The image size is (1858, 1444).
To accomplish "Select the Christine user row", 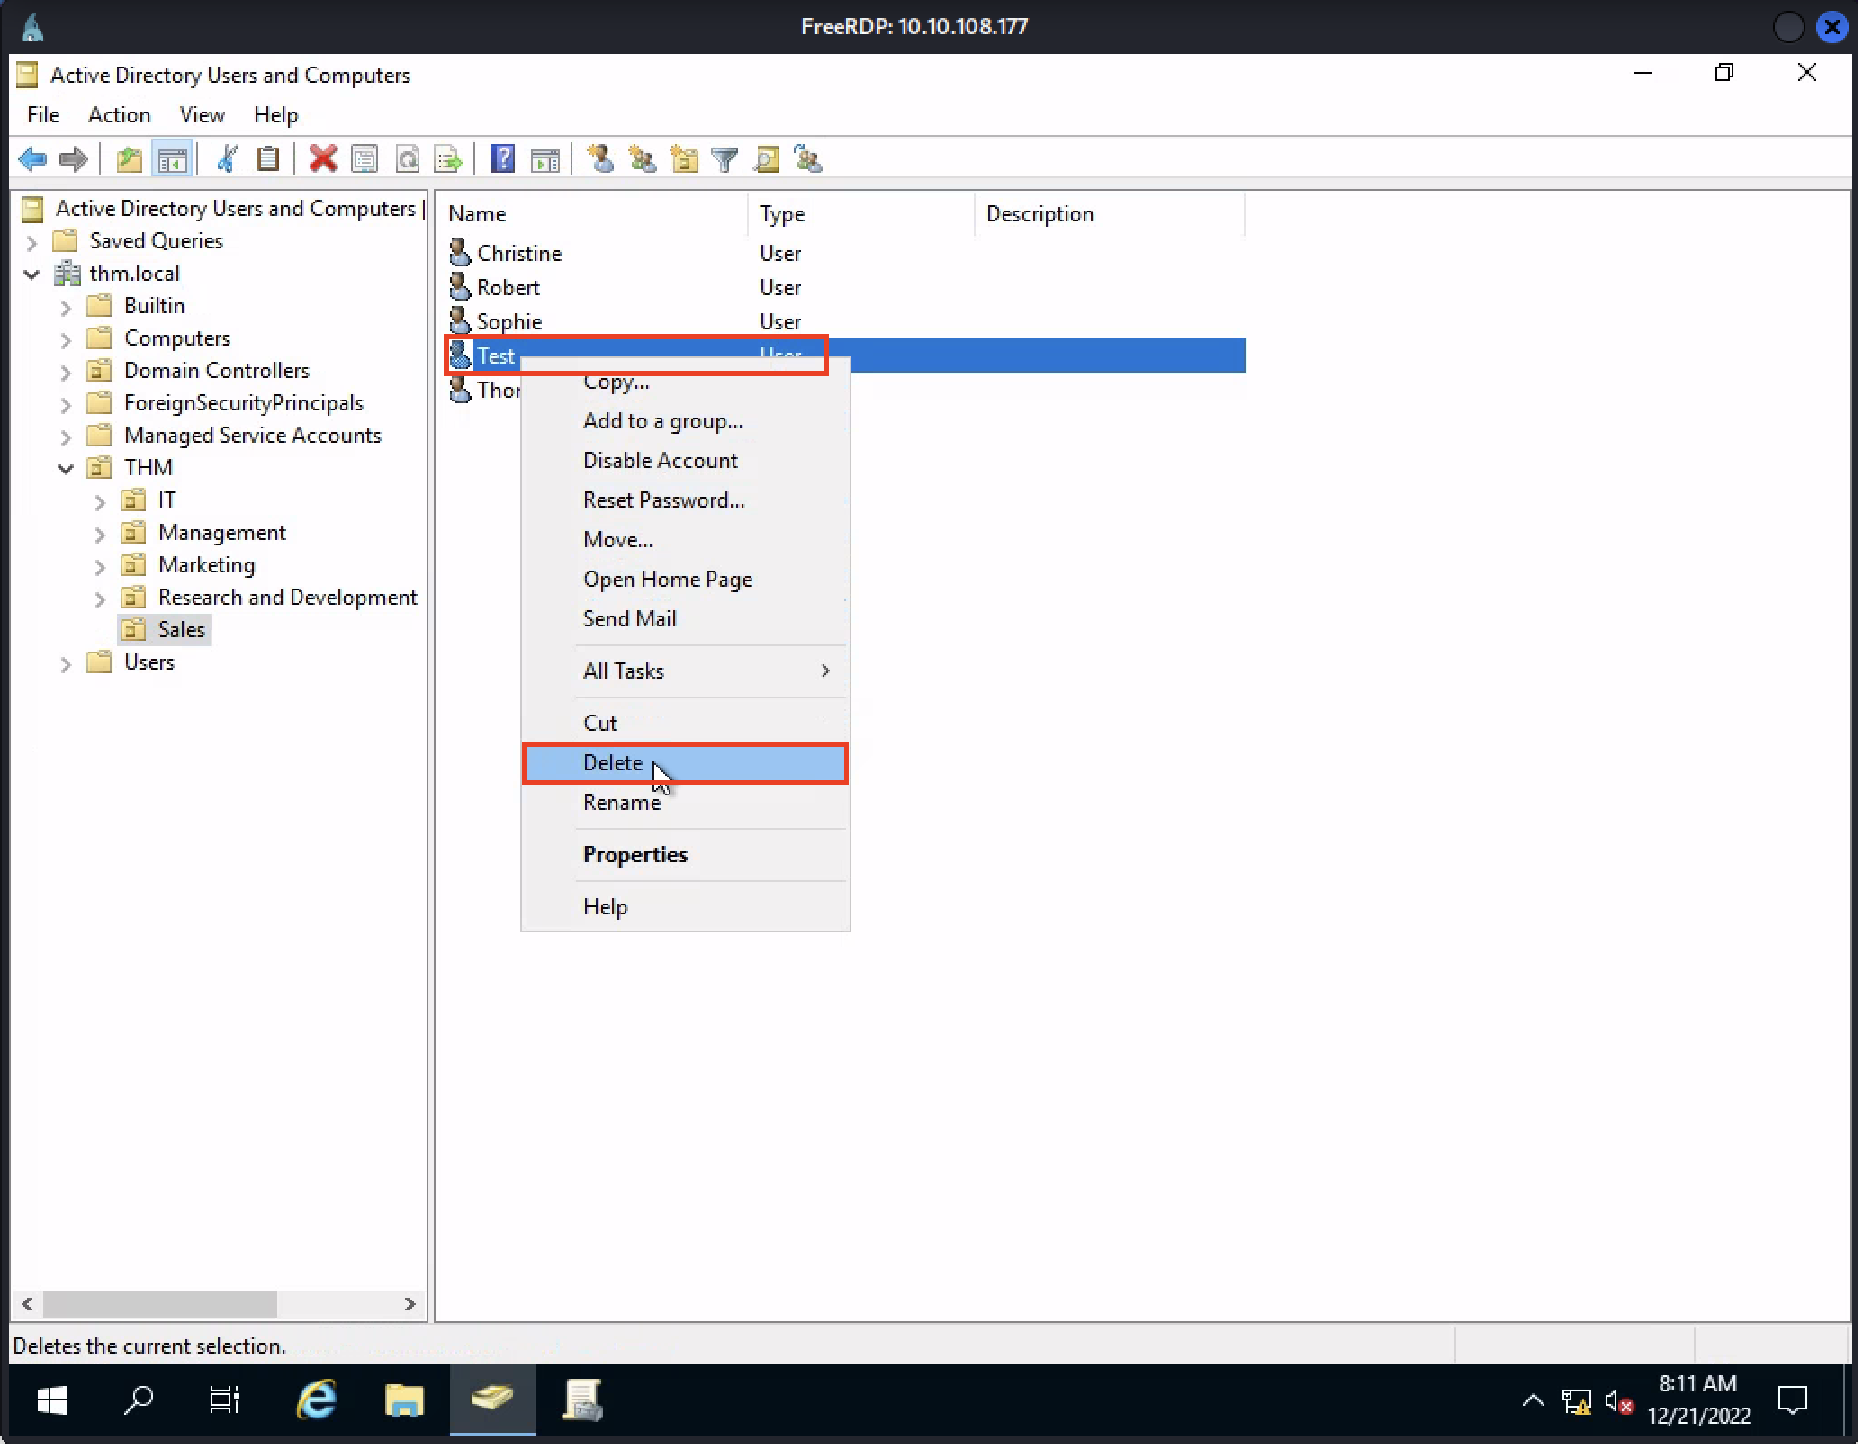I will click(x=845, y=254).
